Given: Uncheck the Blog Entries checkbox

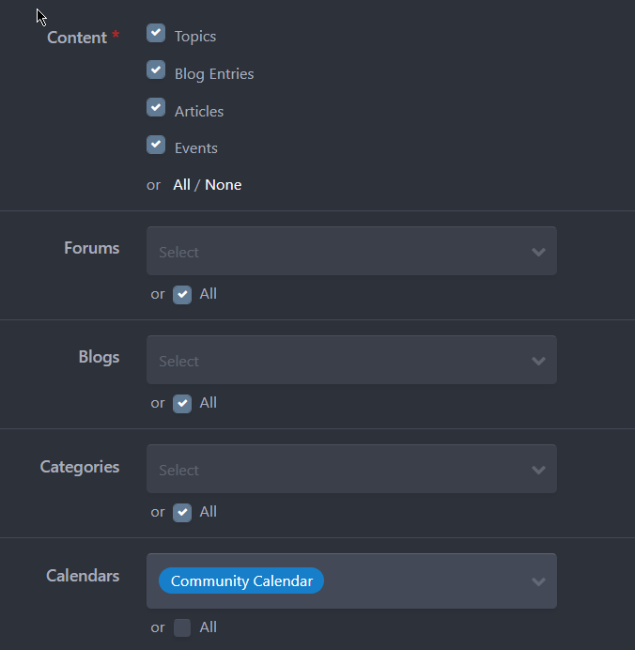Looking at the screenshot, I should click(x=156, y=71).
